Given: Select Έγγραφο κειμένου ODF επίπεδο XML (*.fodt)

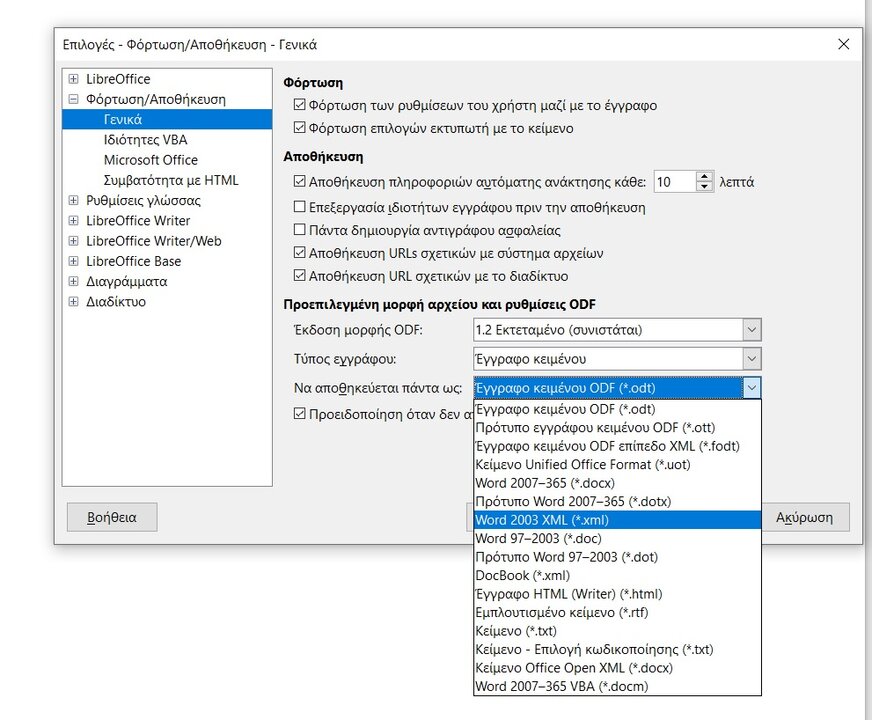Looking at the screenshot, I should pyautogui.click(x=617, y=446).
